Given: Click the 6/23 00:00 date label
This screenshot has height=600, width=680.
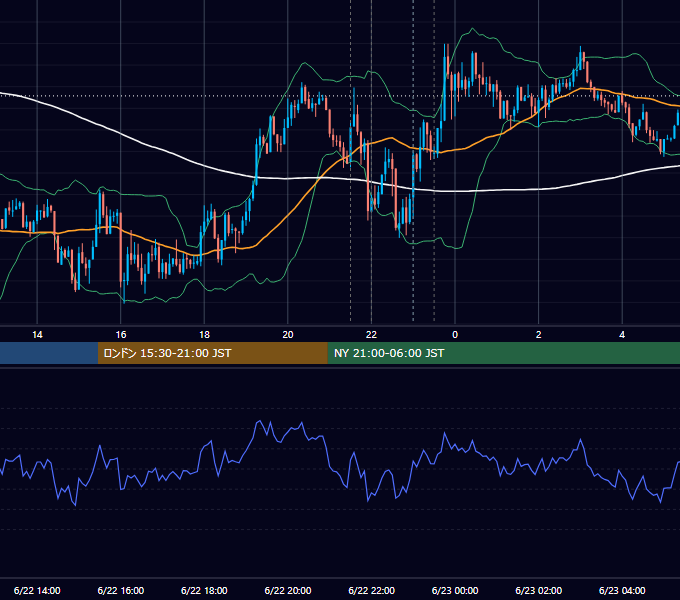Looking at the screenshot, I should click(455, 590).
